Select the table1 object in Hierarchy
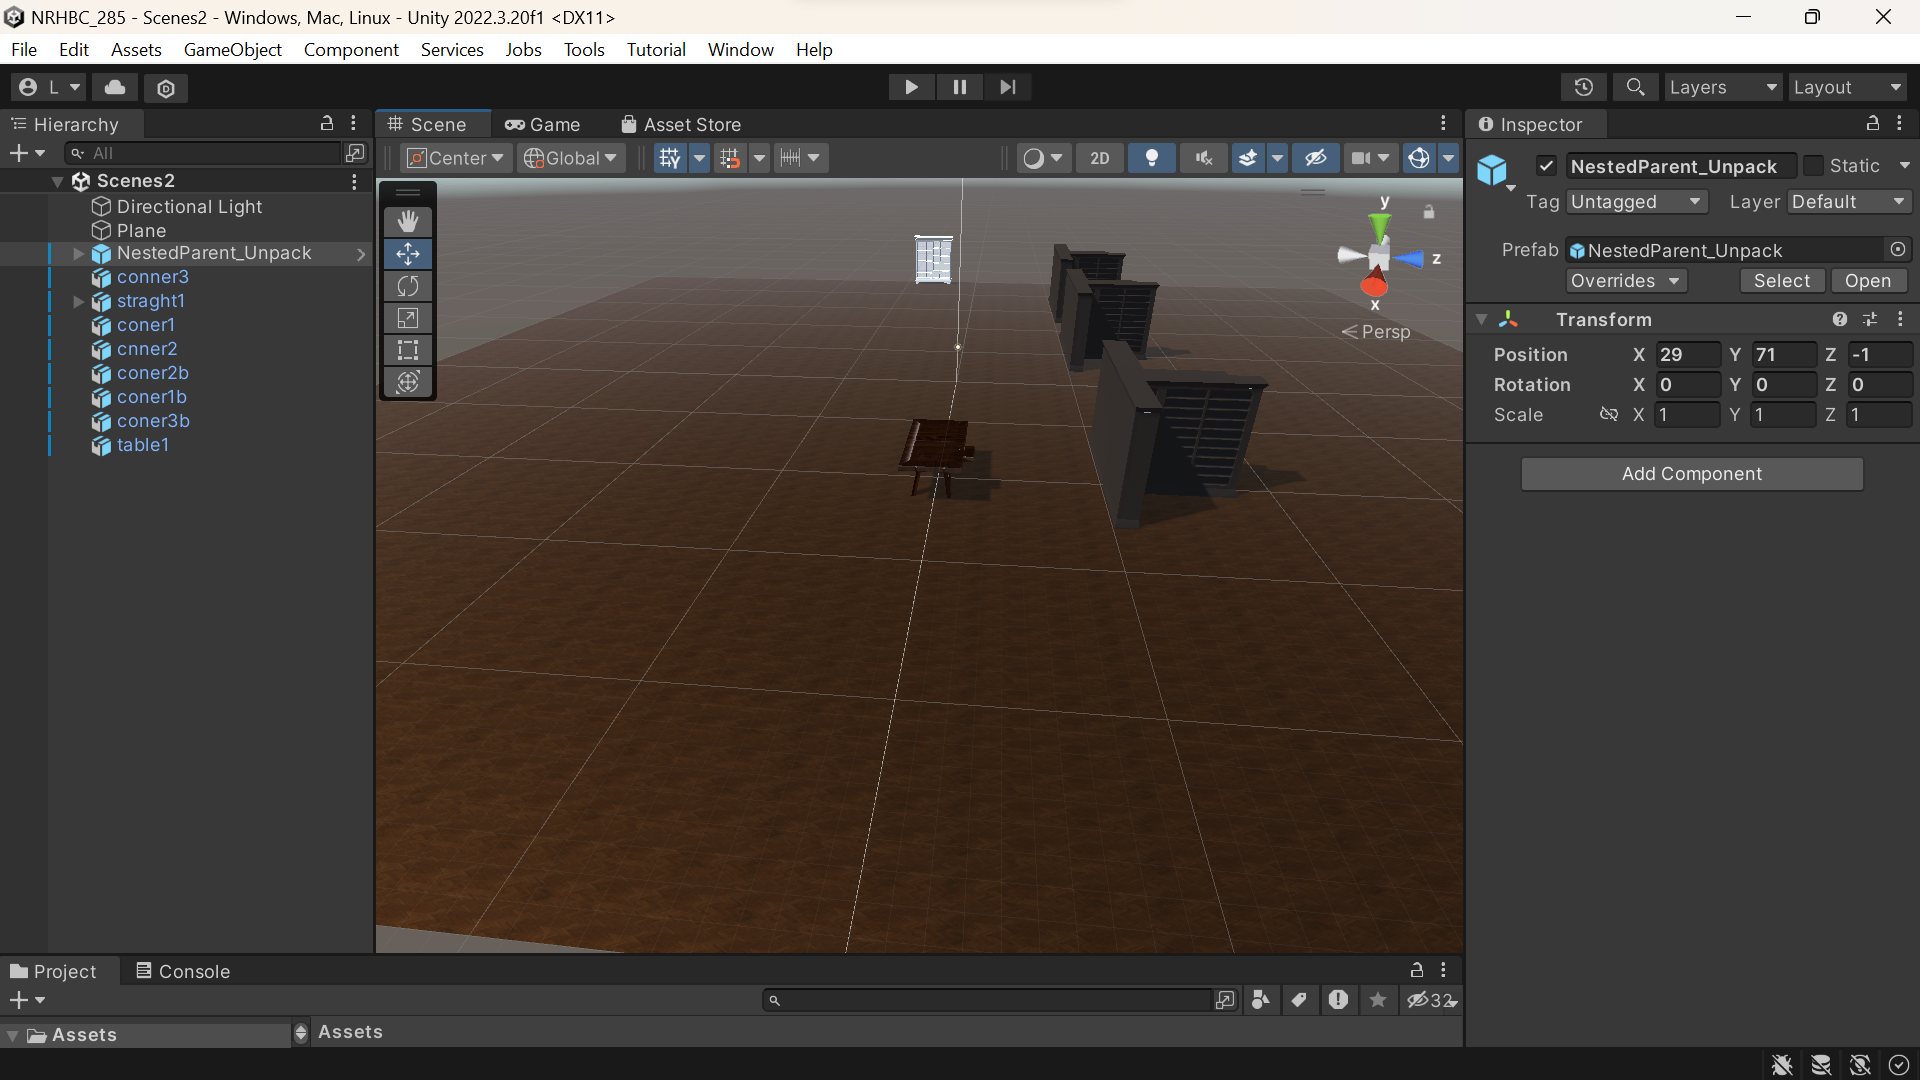The image size is (1920, 1080). (x=142, y=445)
